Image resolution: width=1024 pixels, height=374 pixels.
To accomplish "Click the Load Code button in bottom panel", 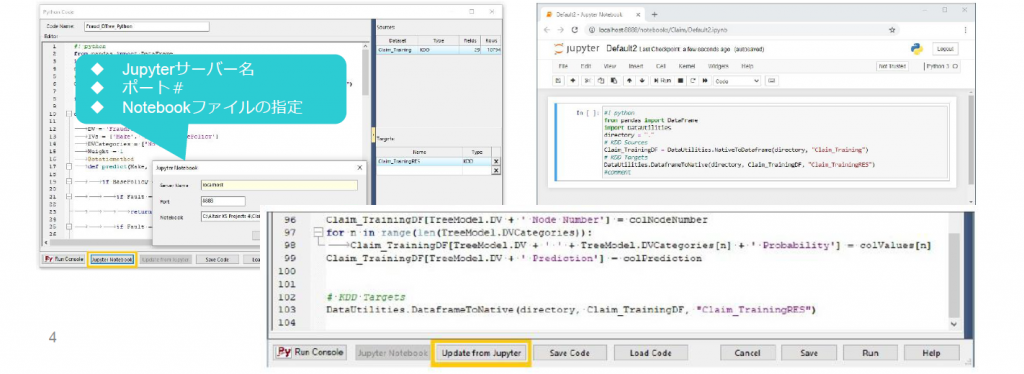I will (650, 353).
